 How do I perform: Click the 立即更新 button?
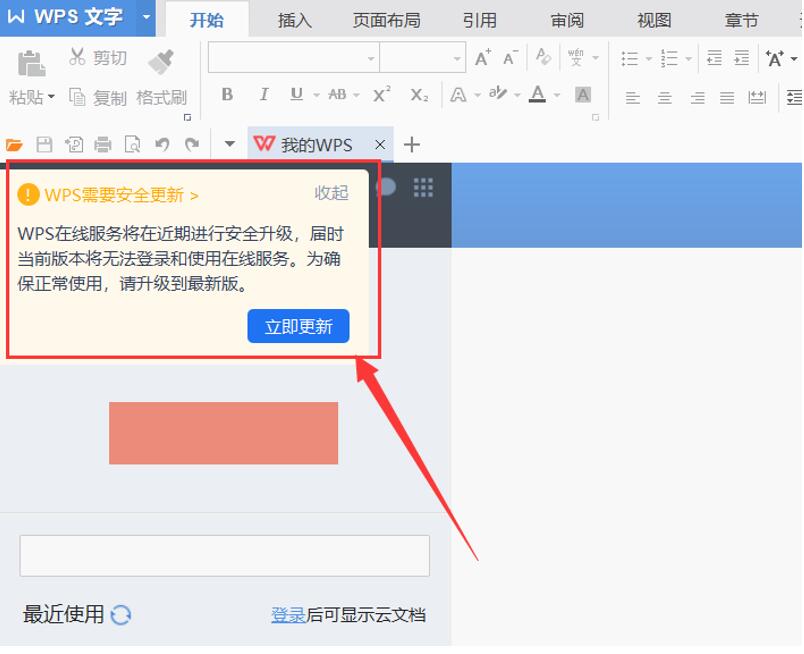(298, 326)
